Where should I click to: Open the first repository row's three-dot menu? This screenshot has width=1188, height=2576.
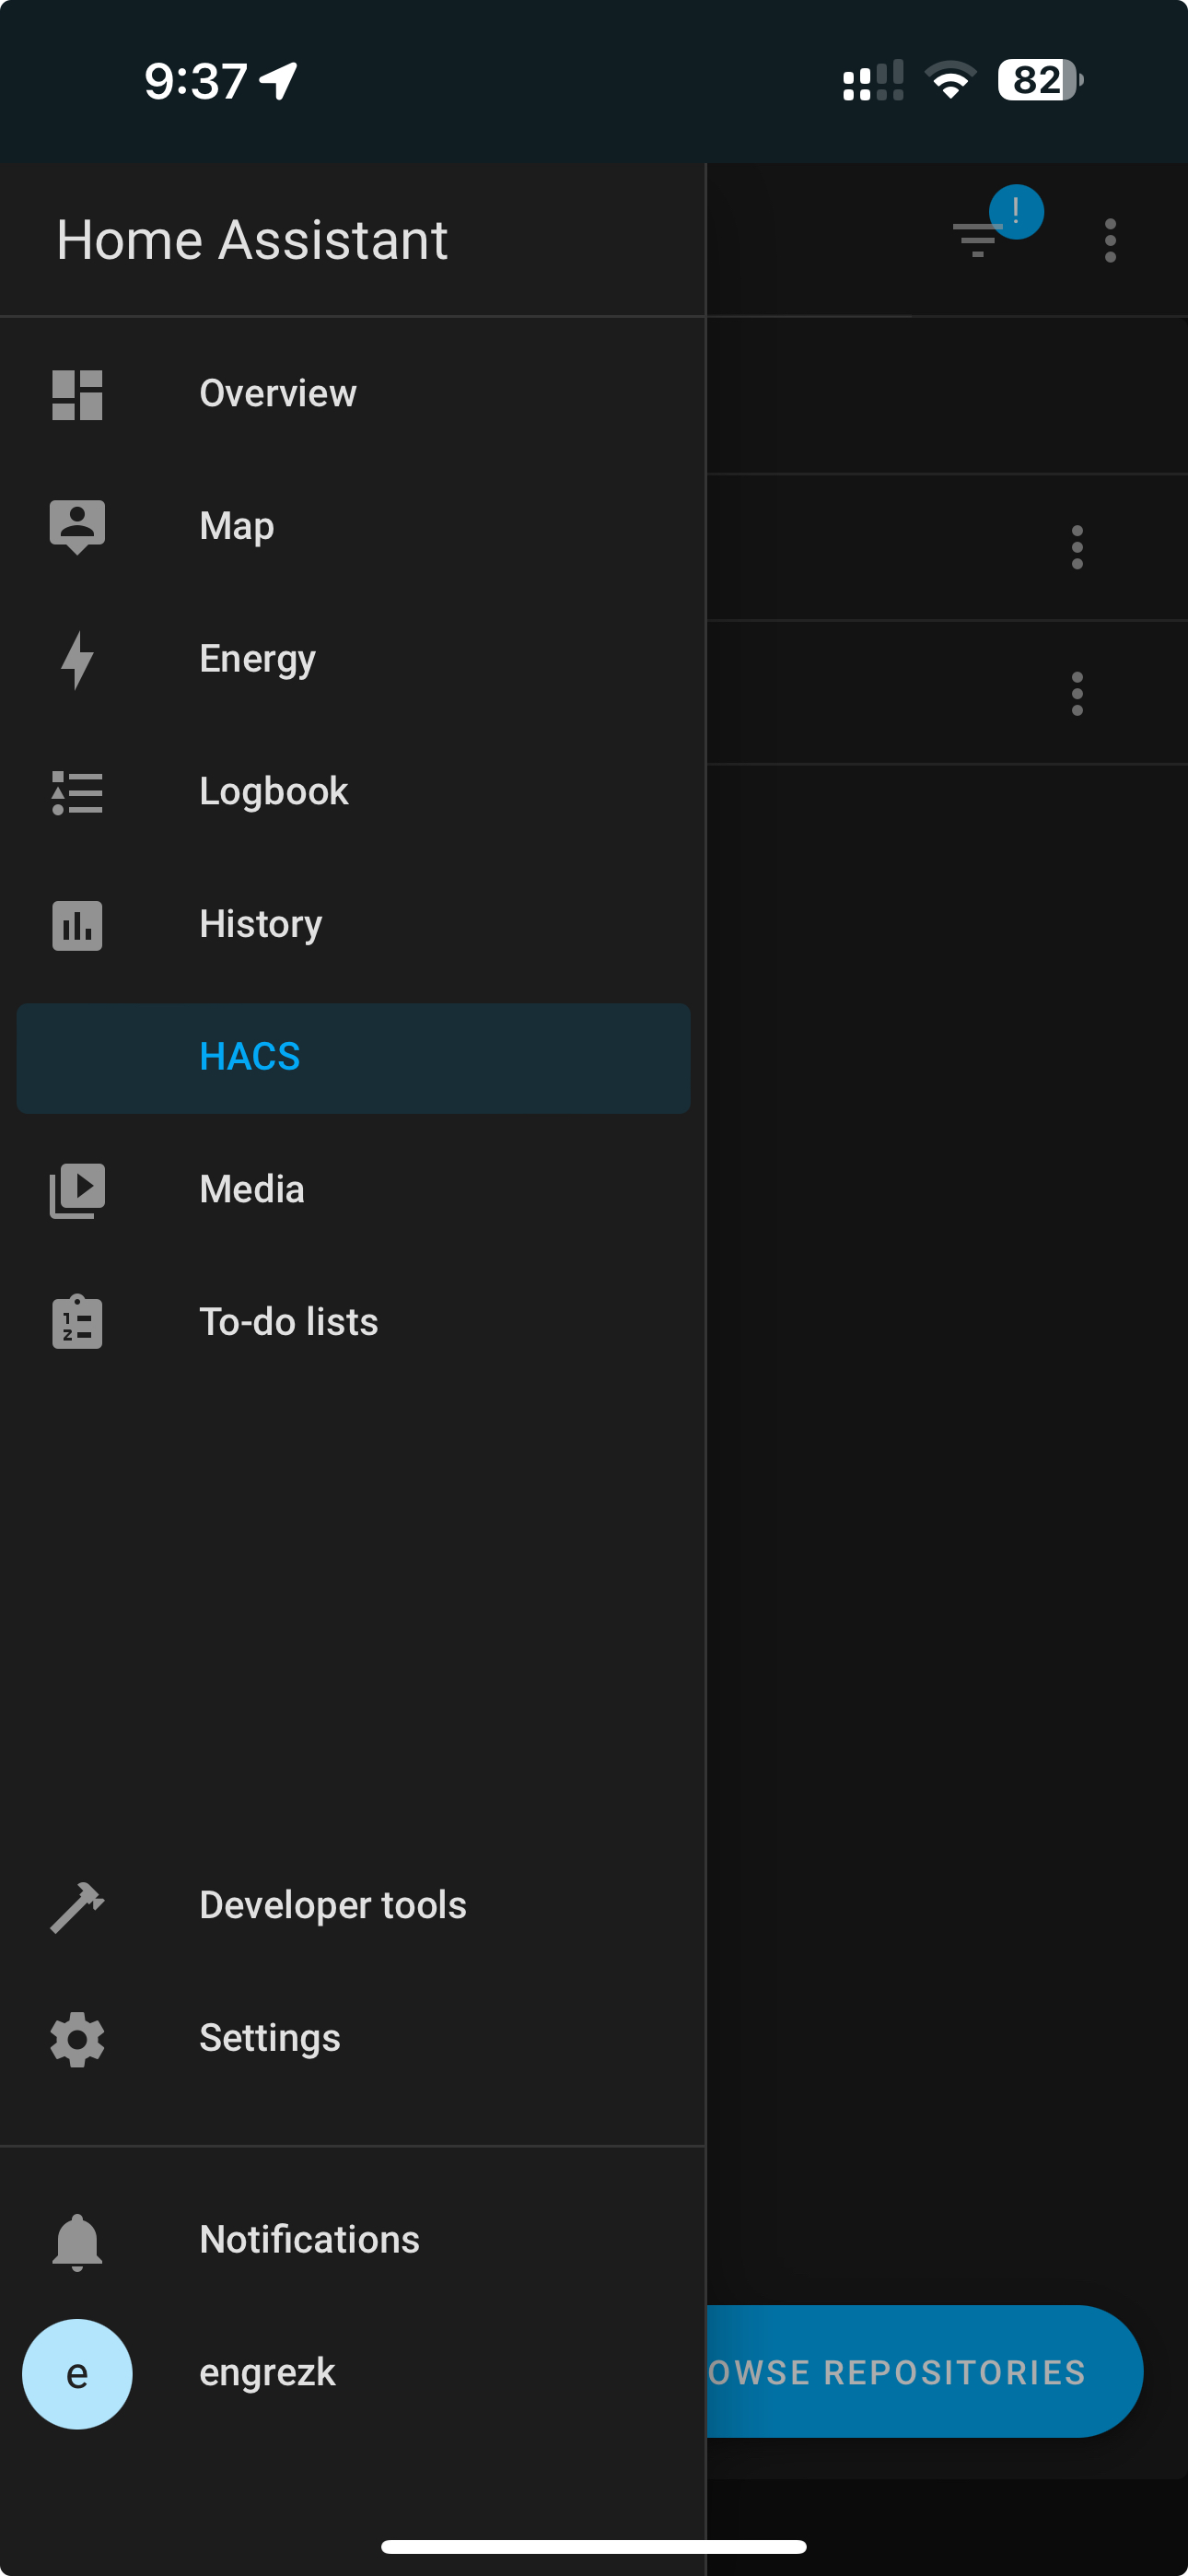[x=1077, y=547]
